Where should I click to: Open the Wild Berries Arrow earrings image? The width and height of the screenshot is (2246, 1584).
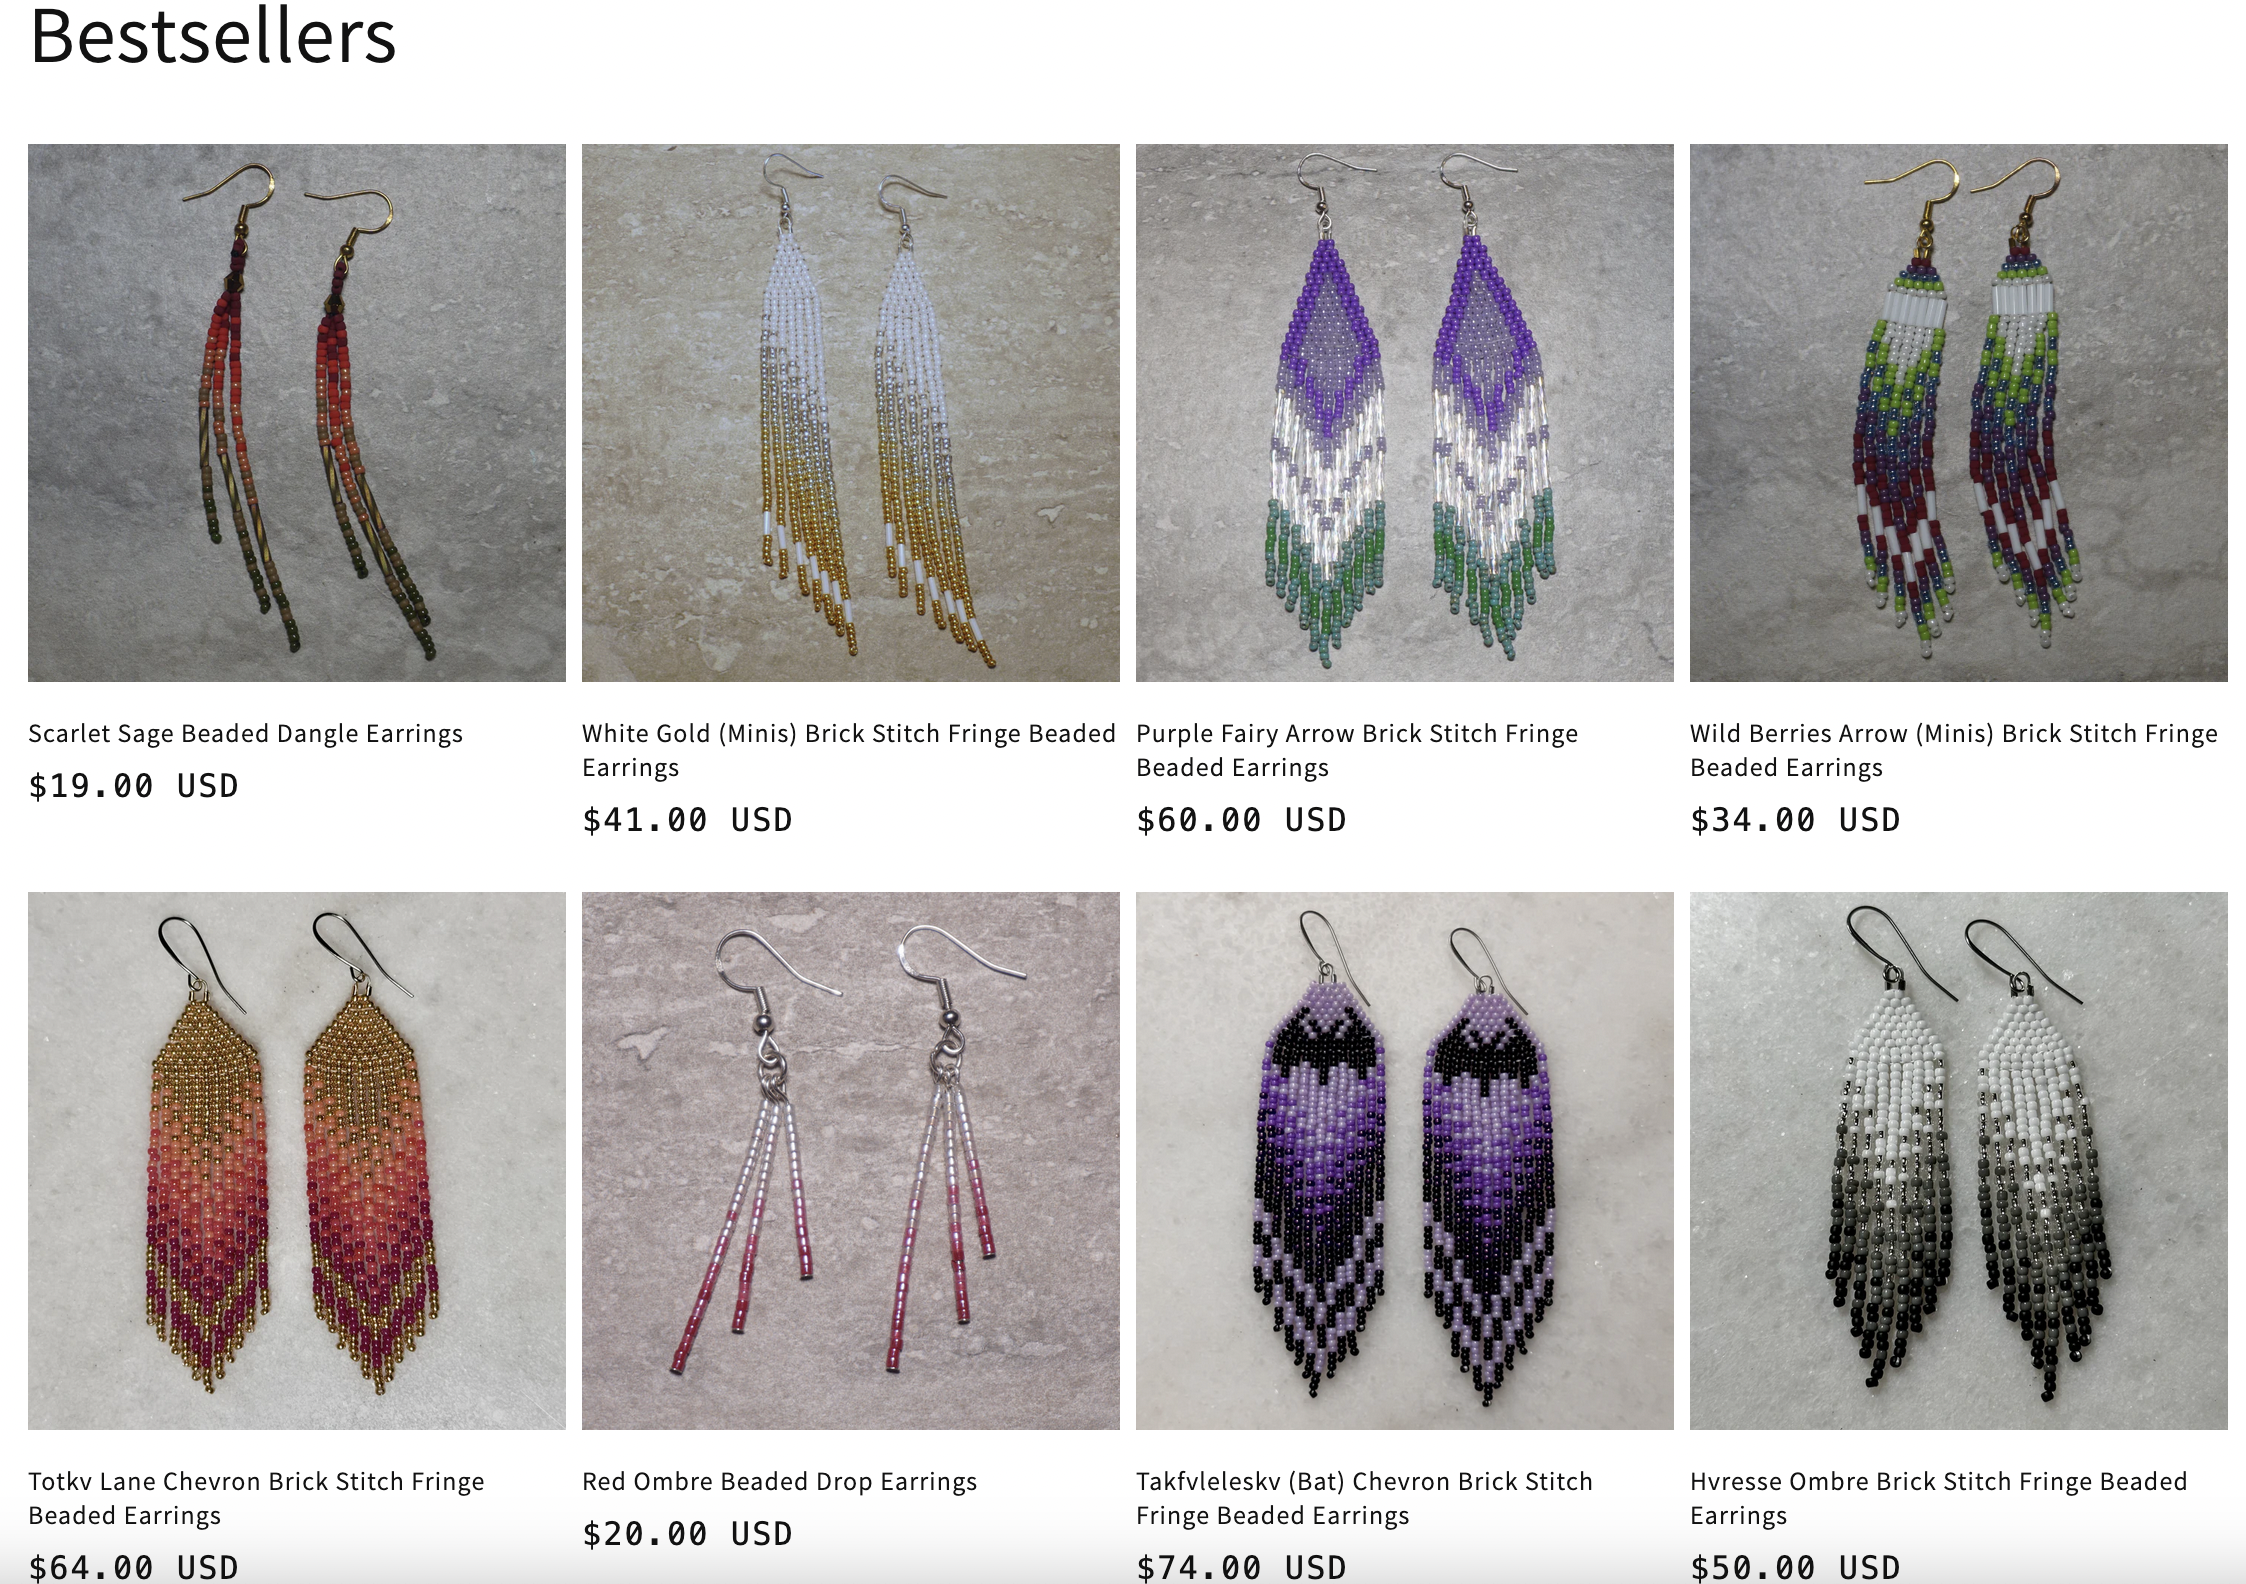1959,413
